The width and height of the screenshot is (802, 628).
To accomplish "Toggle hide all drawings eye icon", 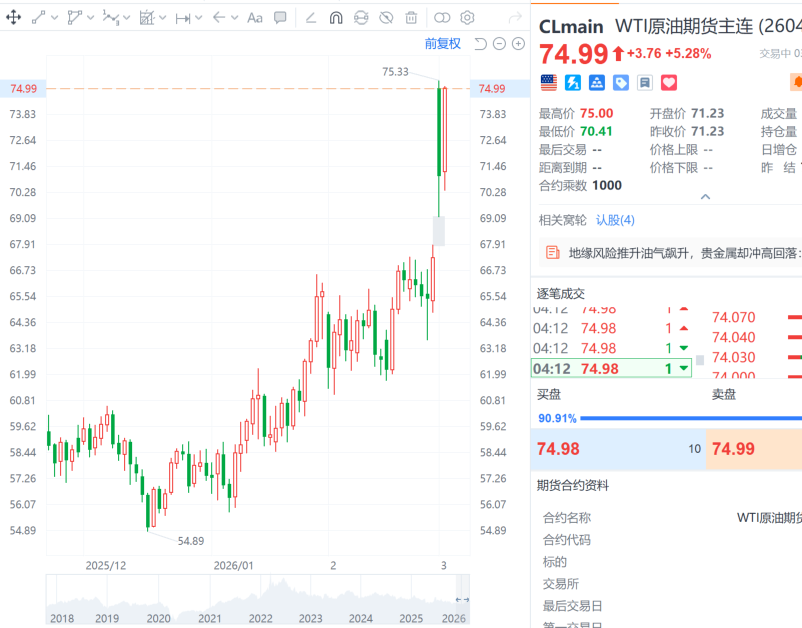I will [x=386, y=17].
